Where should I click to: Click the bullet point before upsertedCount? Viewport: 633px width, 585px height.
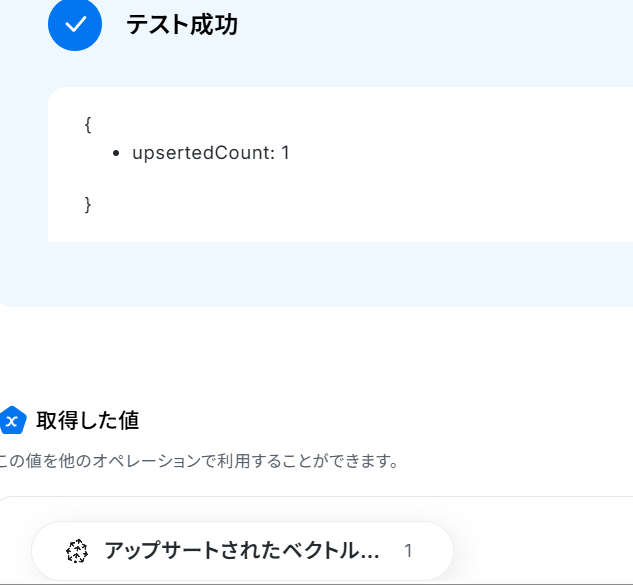pyautogui.click(x=118, y=154)
